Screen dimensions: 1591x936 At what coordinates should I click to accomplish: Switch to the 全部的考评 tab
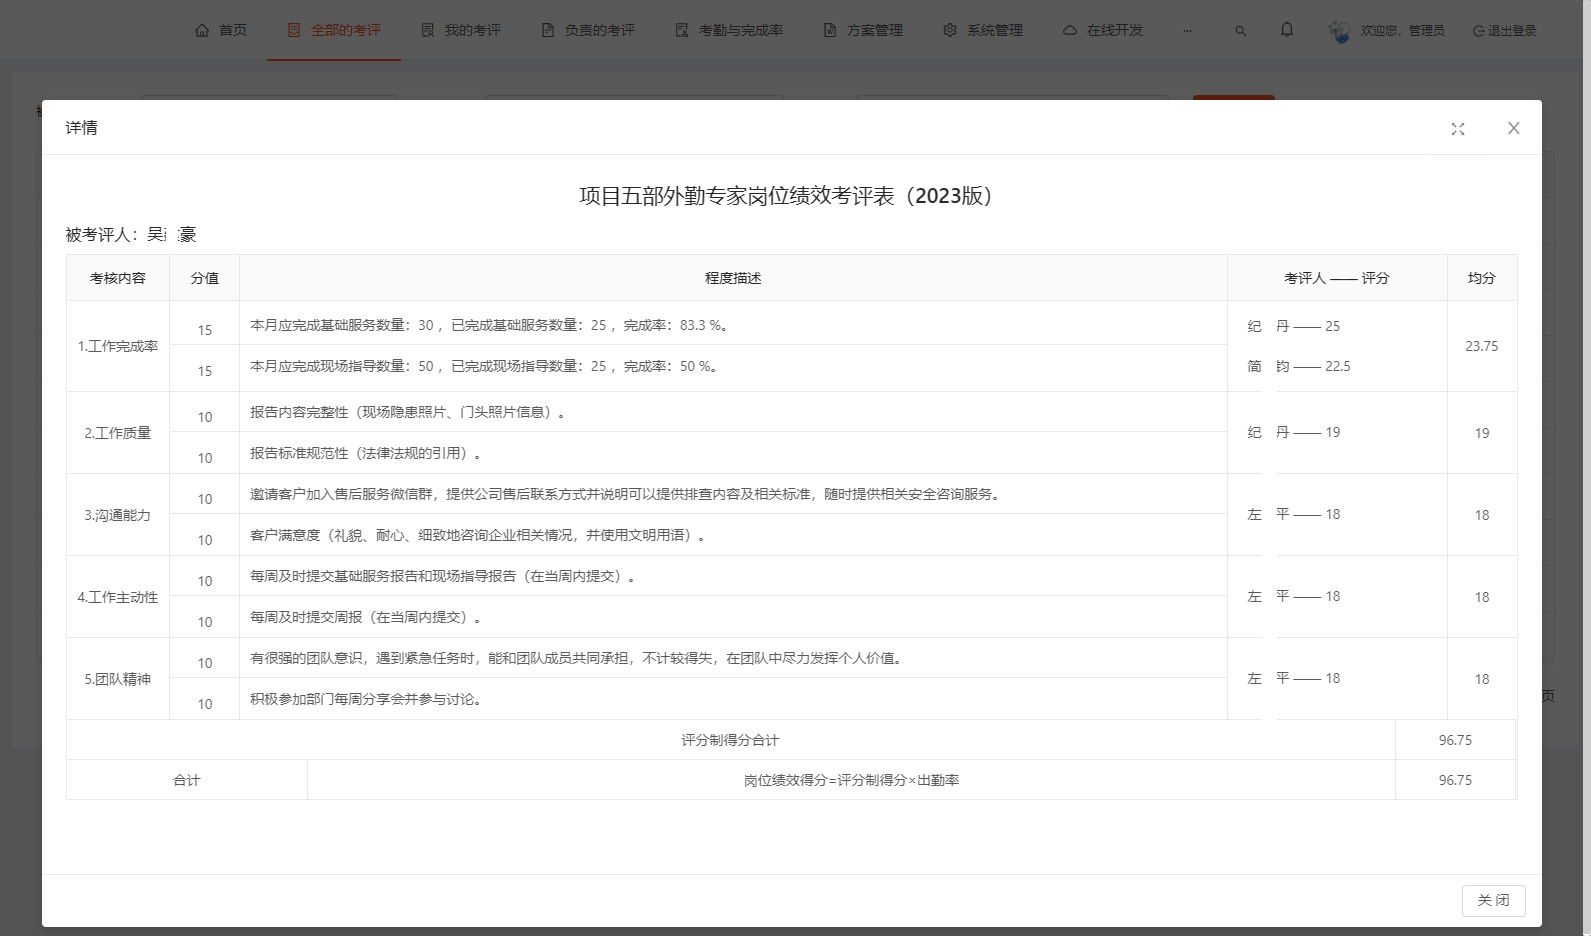334,30
